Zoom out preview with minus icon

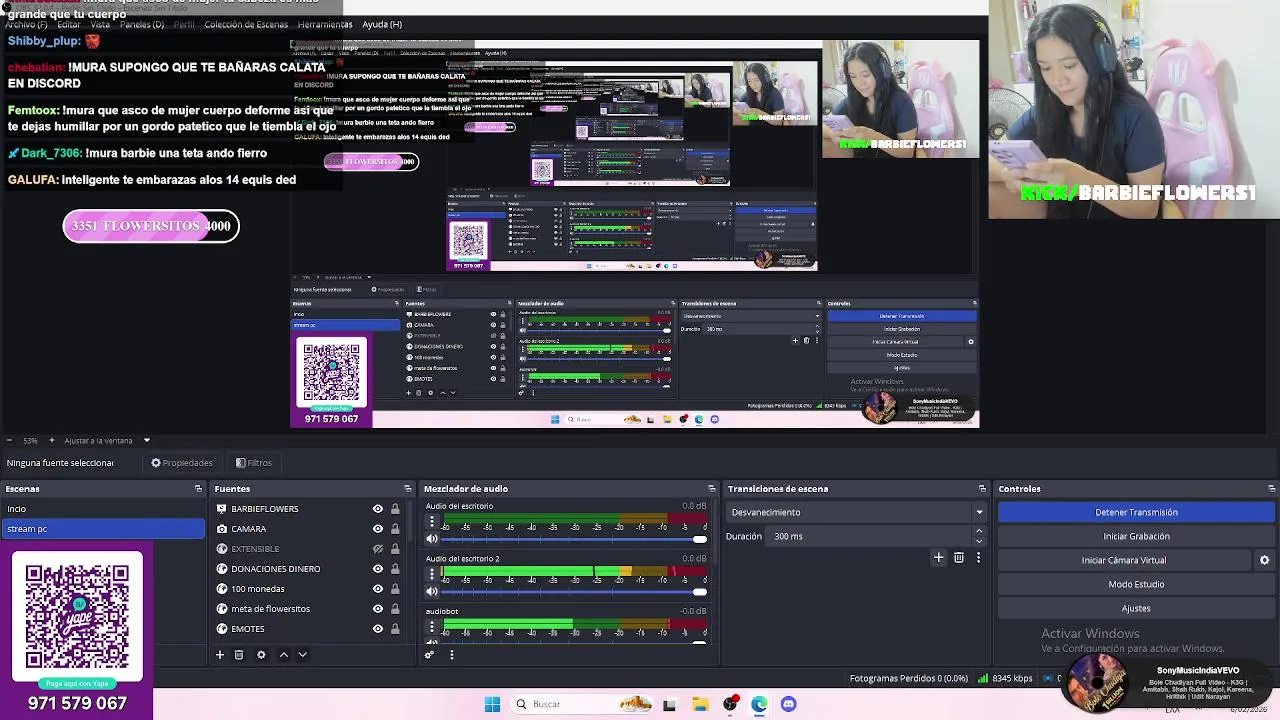click(x=9, y=440)
